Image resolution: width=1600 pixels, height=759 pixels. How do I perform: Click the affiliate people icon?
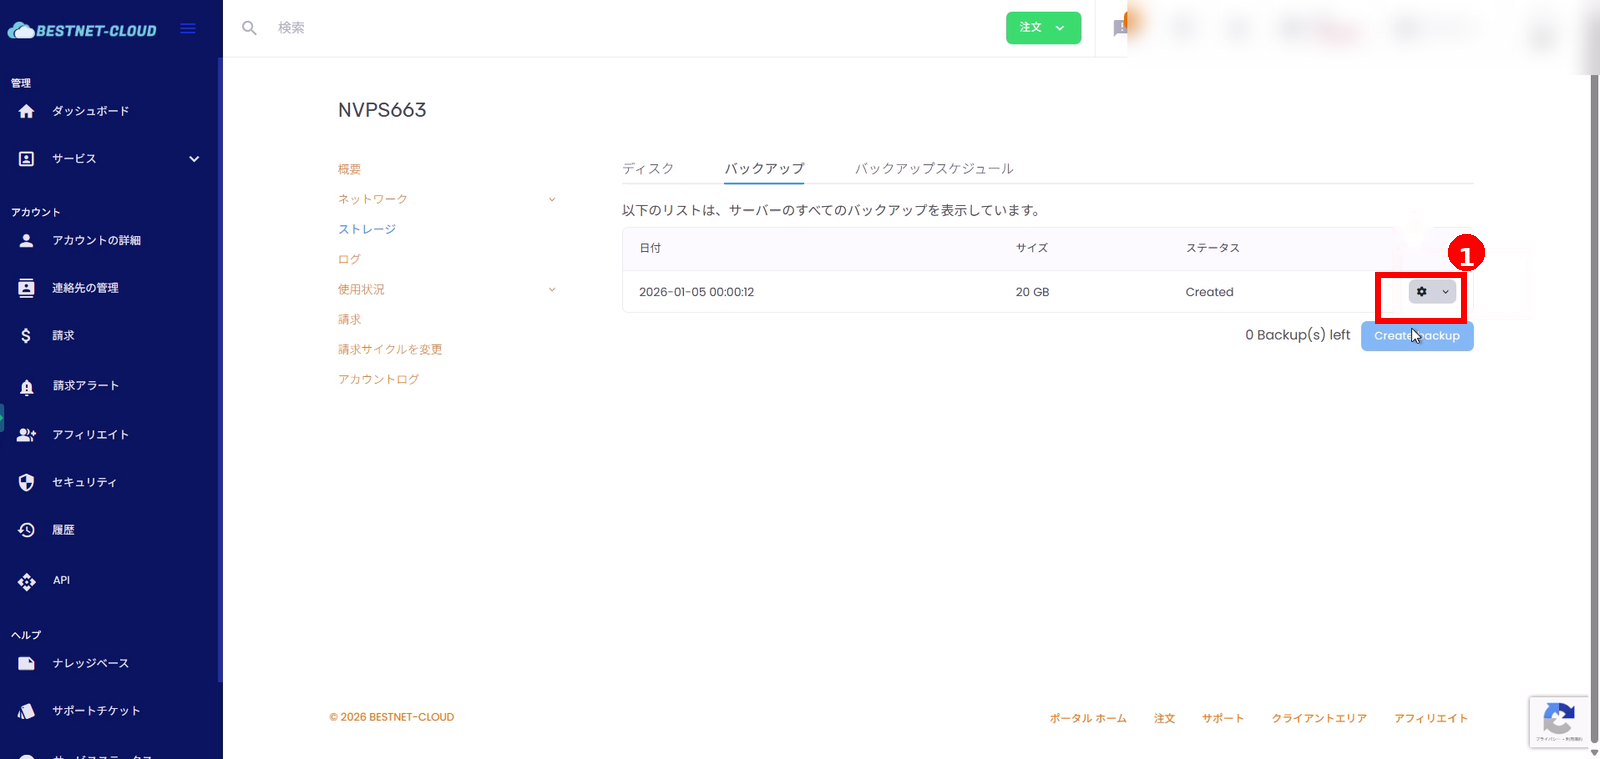pos(27,435)
